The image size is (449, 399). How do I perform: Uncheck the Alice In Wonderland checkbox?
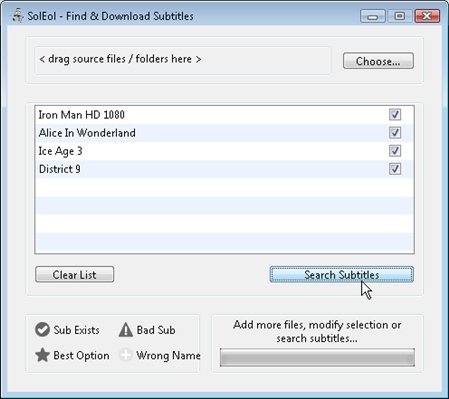[x=395, y=133]
